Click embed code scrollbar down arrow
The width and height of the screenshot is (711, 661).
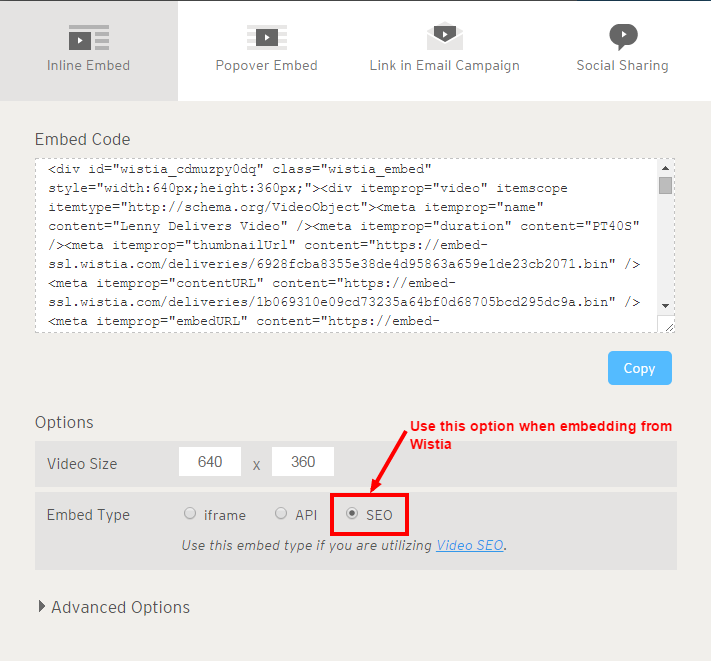[666, 306]
